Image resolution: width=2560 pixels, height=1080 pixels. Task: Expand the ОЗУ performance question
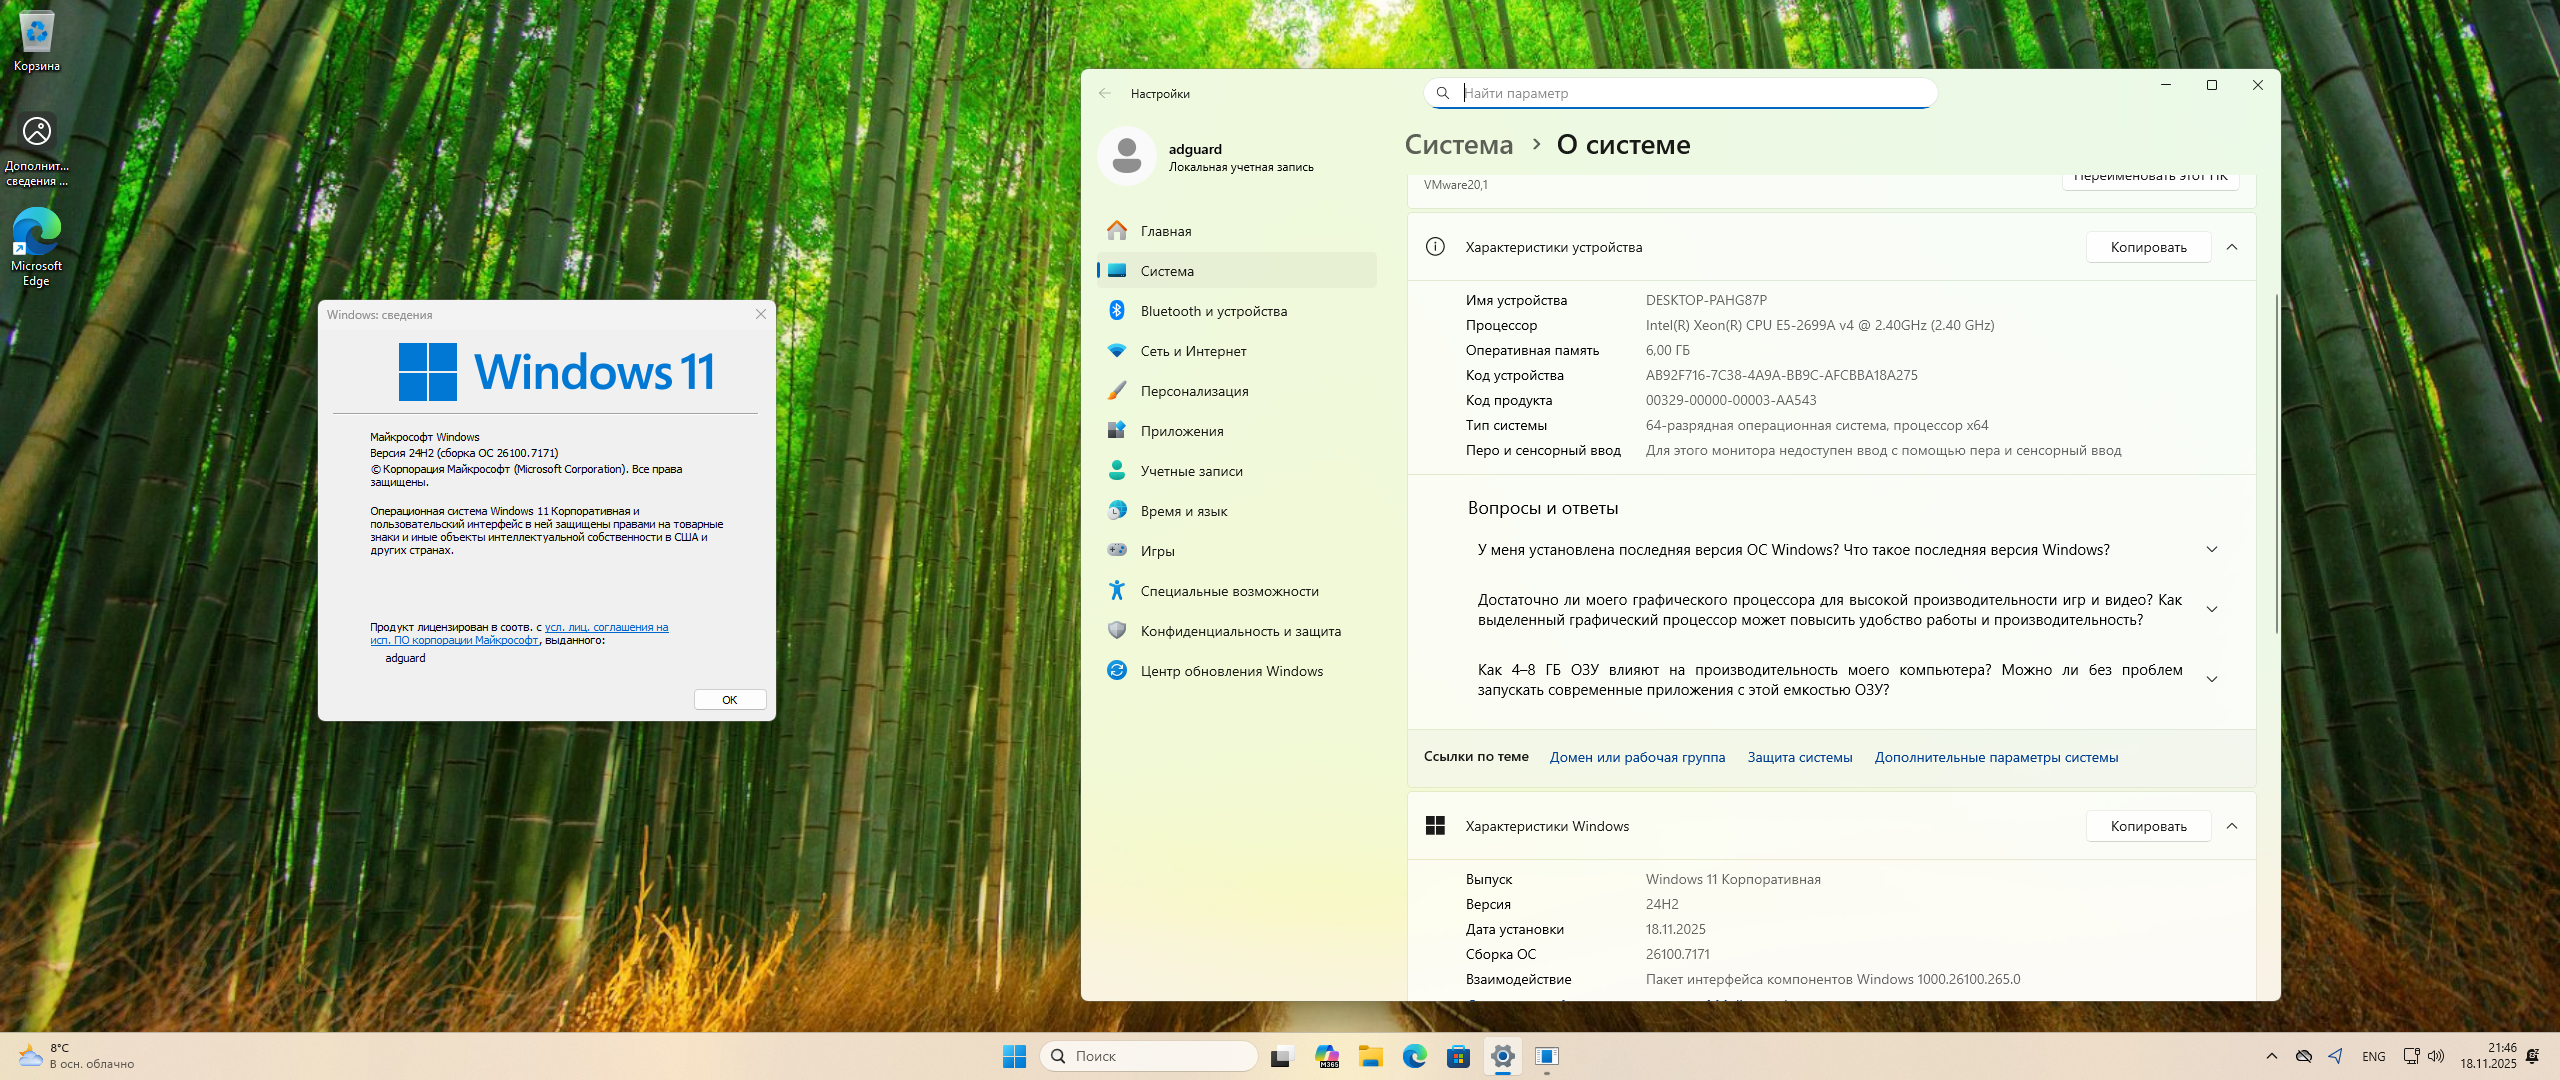[x=2212, y=680]
